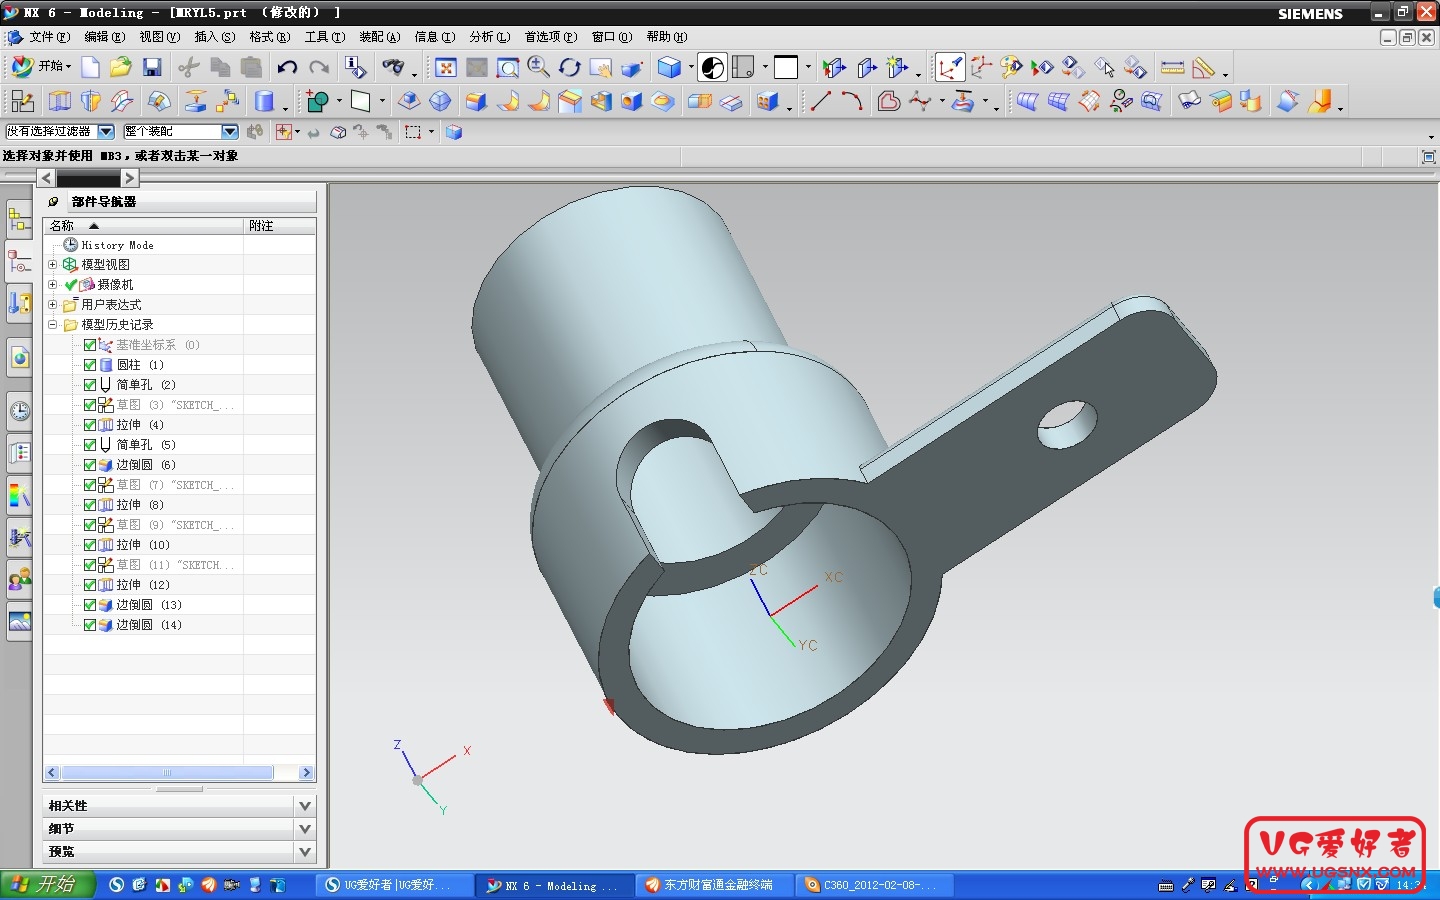The height and width of the screenshot is (900, 1440).
Task: Click the WCS display icon
Action: [x=950, y=67]
